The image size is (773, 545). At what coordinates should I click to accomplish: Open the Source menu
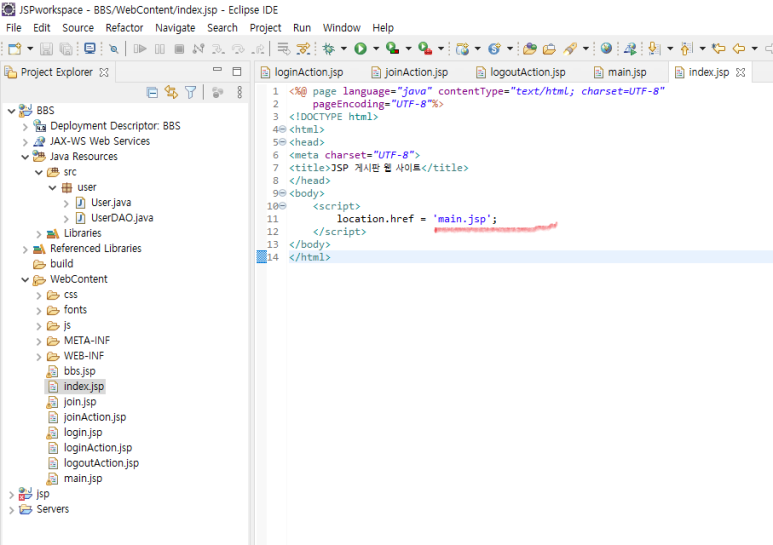[x=78, y=28]
